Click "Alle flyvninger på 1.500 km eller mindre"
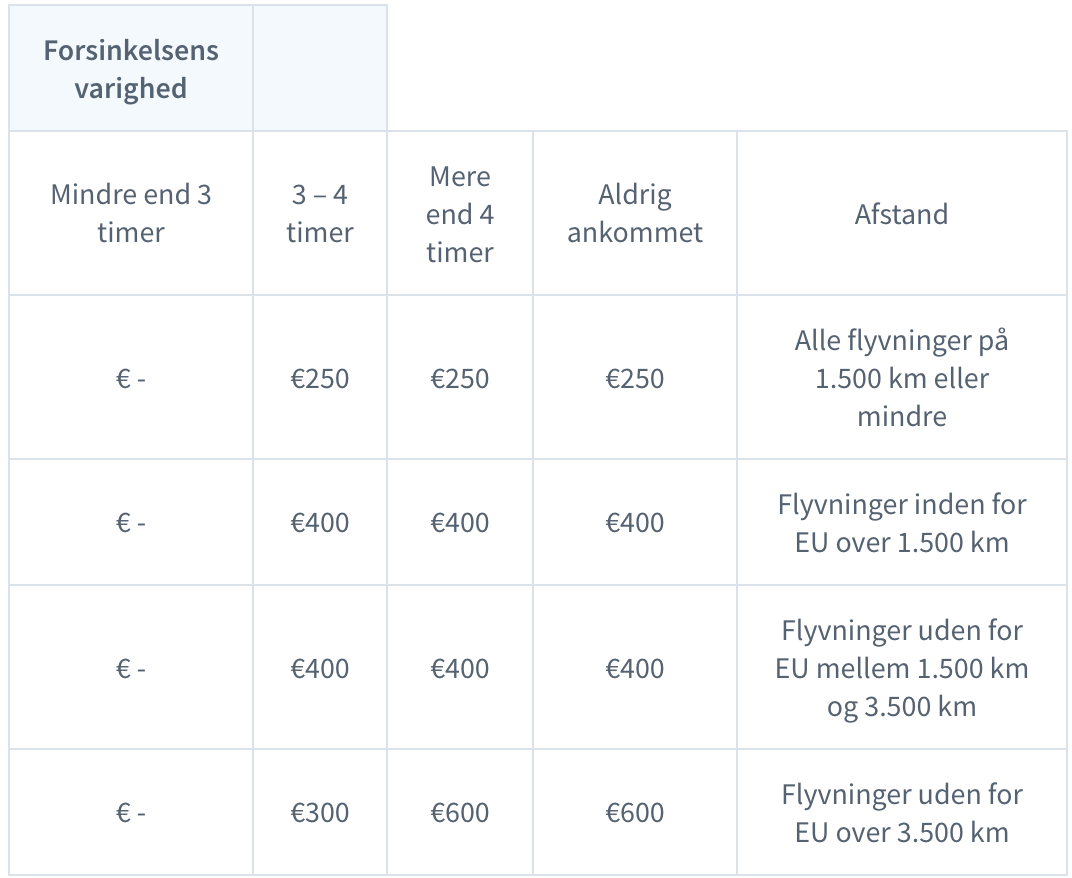The width and height of the screenshot is (1072, 878). point(901,378)
